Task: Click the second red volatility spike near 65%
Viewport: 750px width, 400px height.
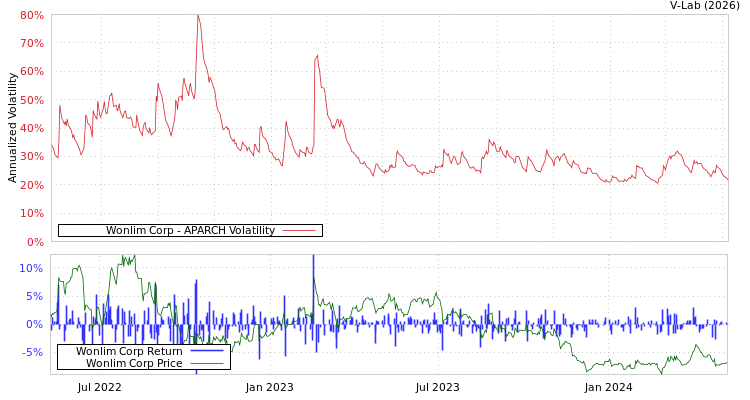Action: (317, 56)
